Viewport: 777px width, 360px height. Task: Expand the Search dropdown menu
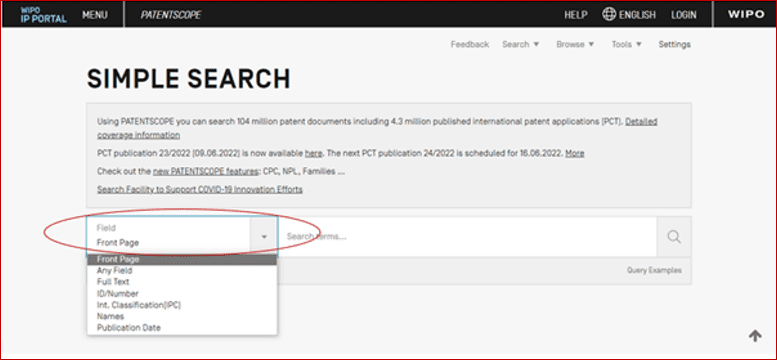coord(520,44)
